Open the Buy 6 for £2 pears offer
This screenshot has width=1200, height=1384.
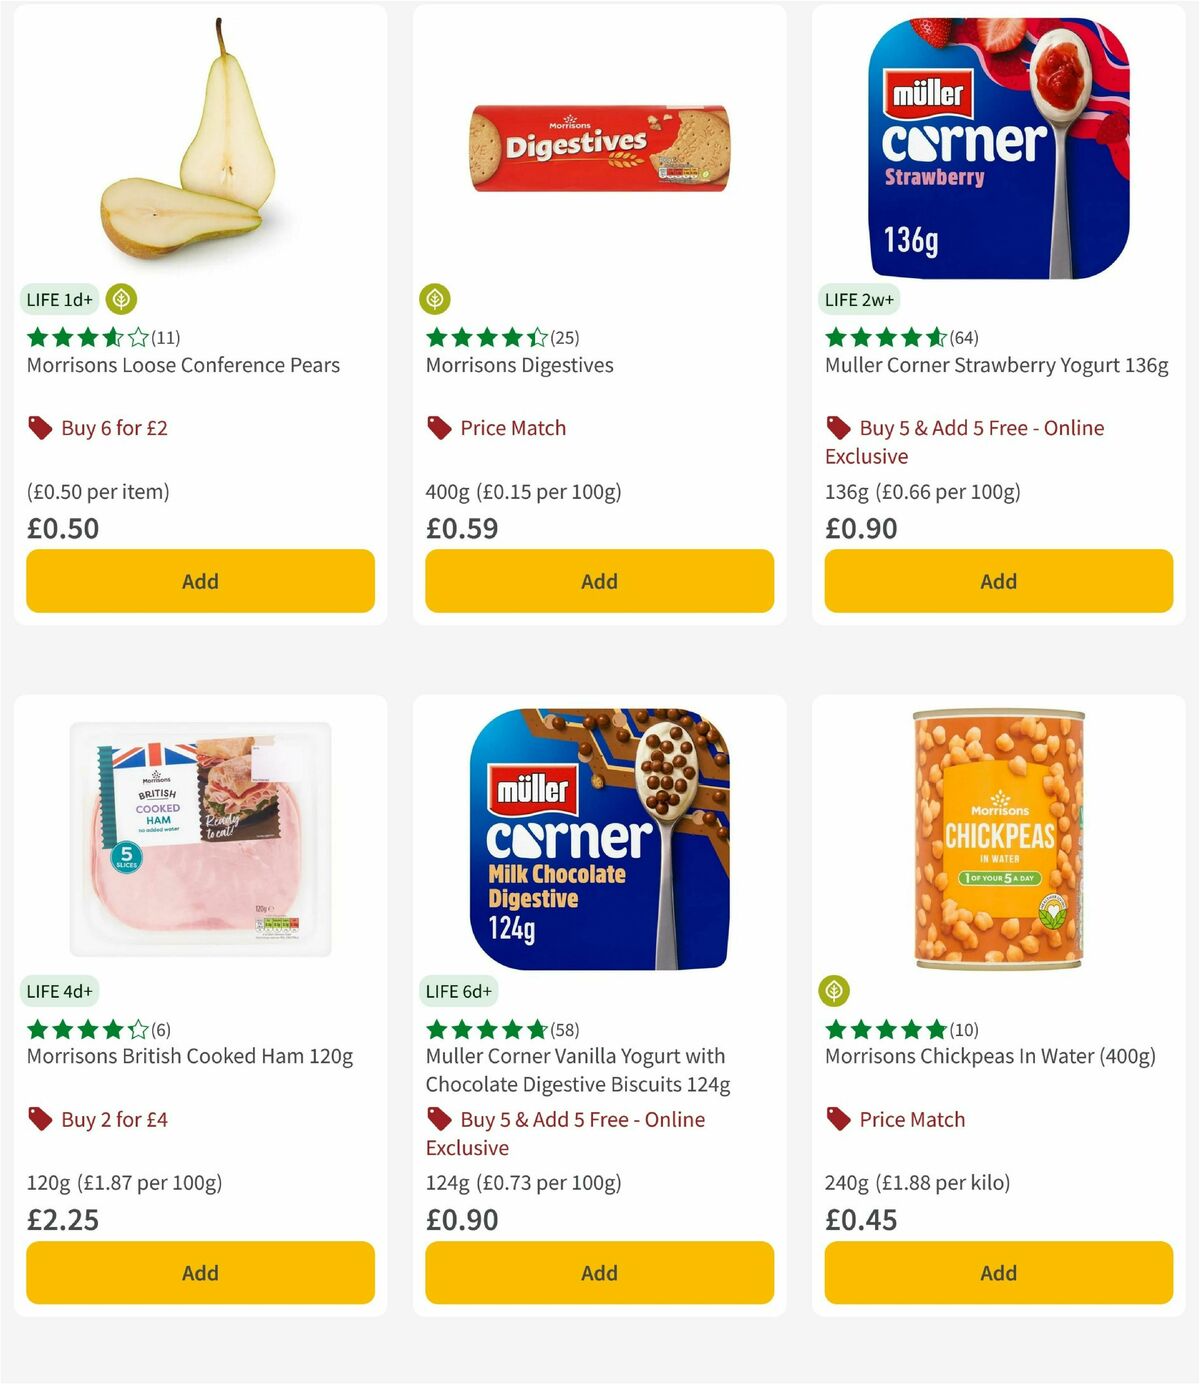click(x=115, y=427)
